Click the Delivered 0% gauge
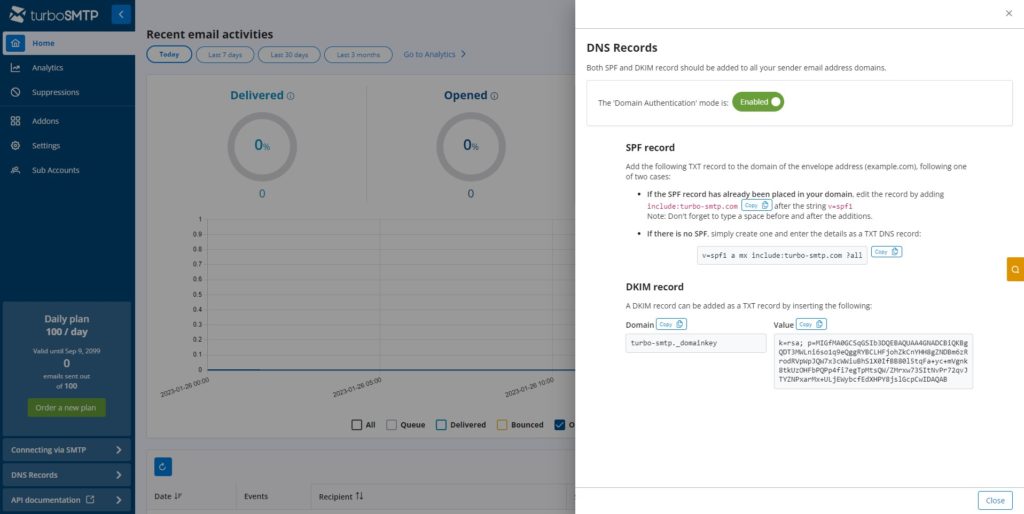 262,146
